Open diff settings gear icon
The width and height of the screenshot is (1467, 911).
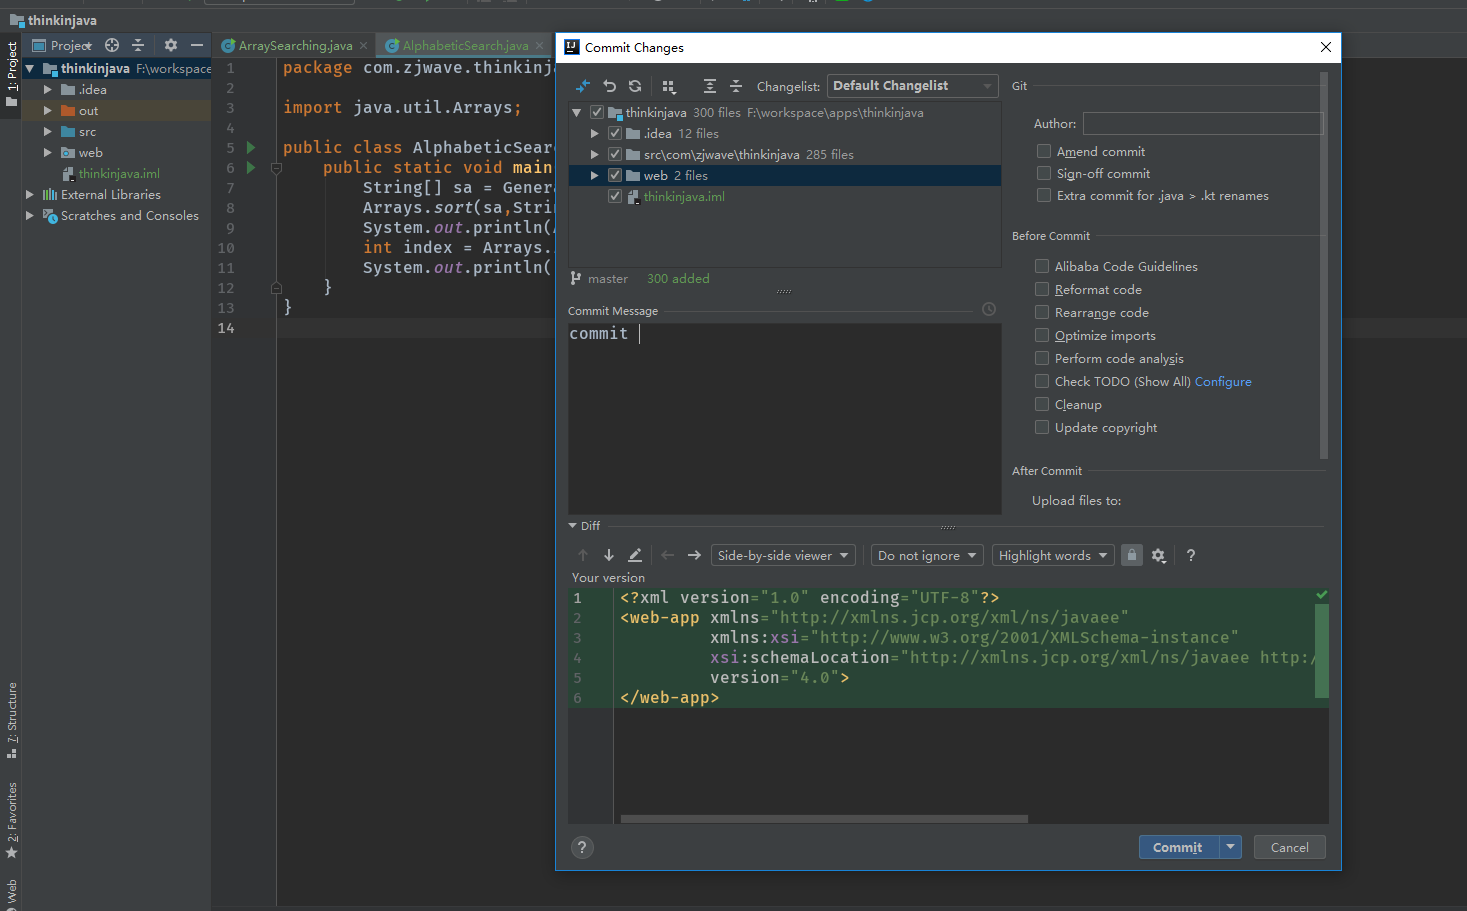1159,555
